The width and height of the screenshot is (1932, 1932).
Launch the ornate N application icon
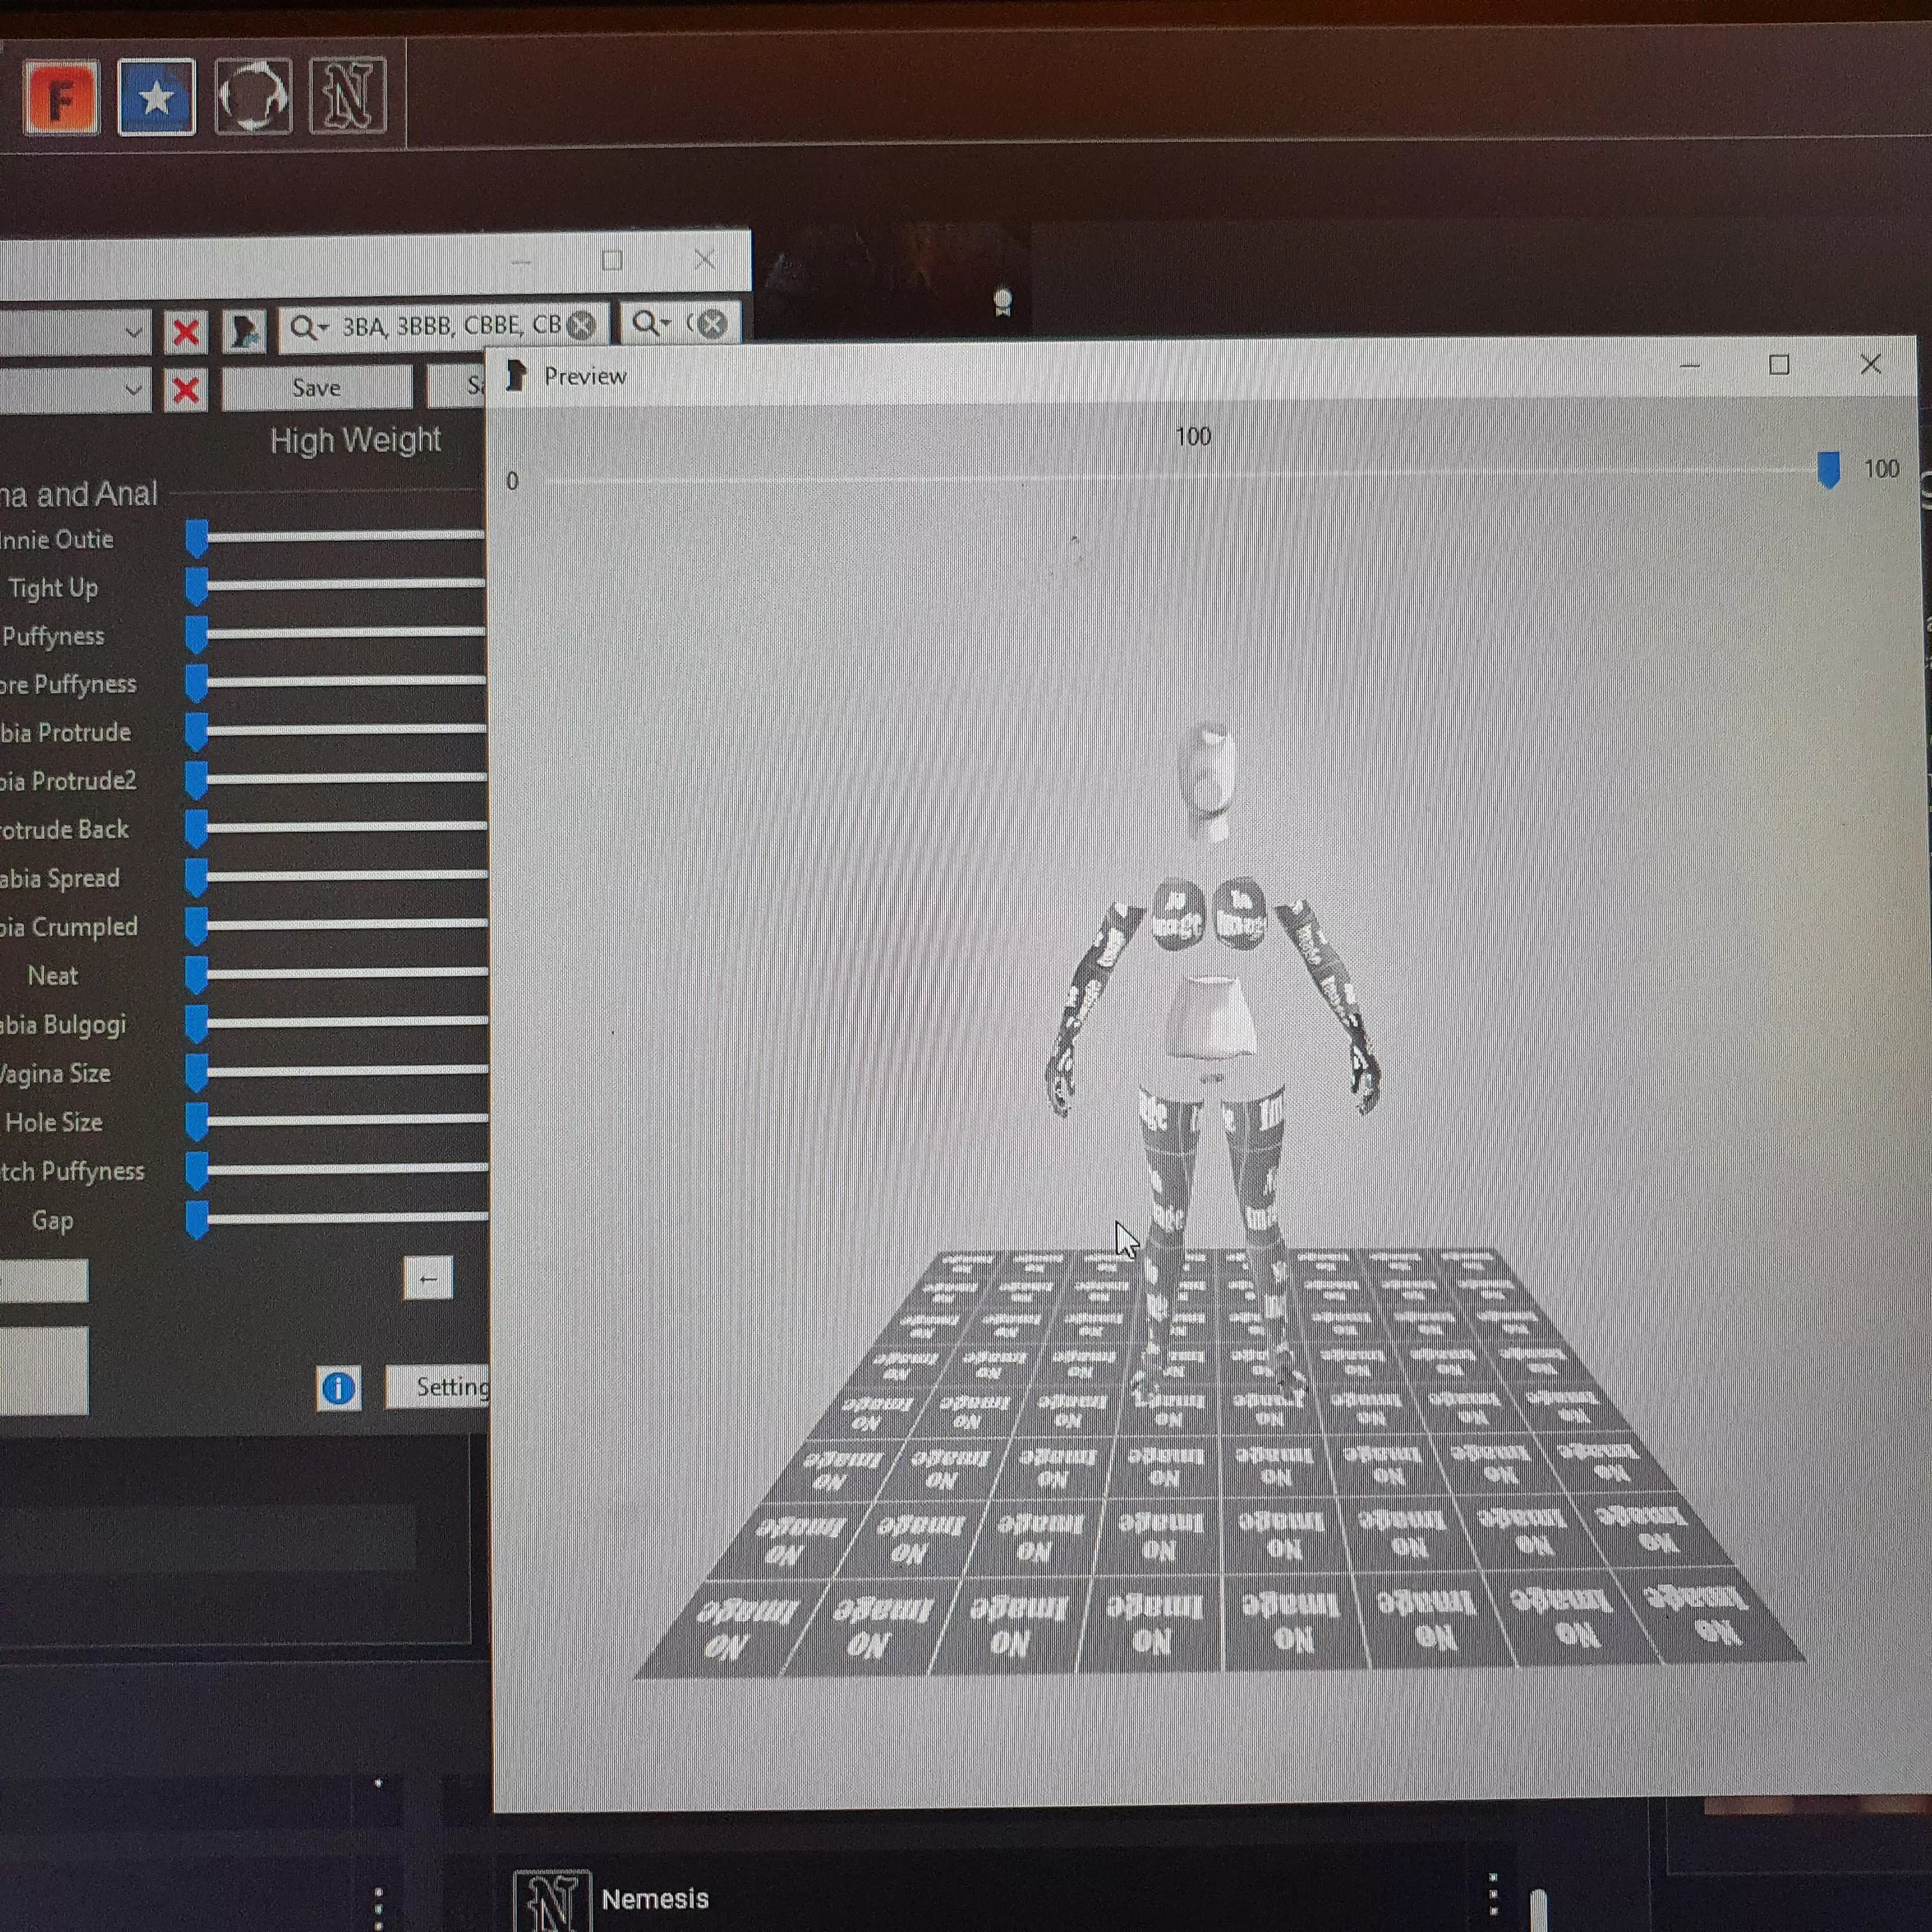pyautogui.click(x=347, y=97)
